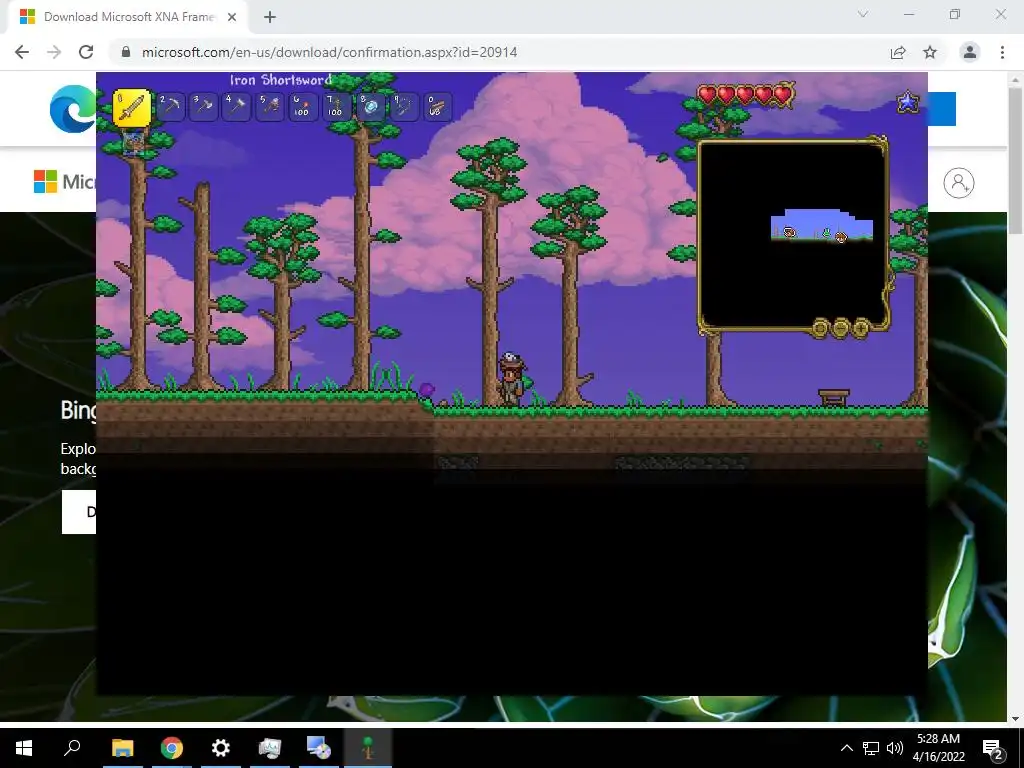Click the wooden workbench on the grass
The height and width of the screenshot is (768, 1024).
pos(834,397)
